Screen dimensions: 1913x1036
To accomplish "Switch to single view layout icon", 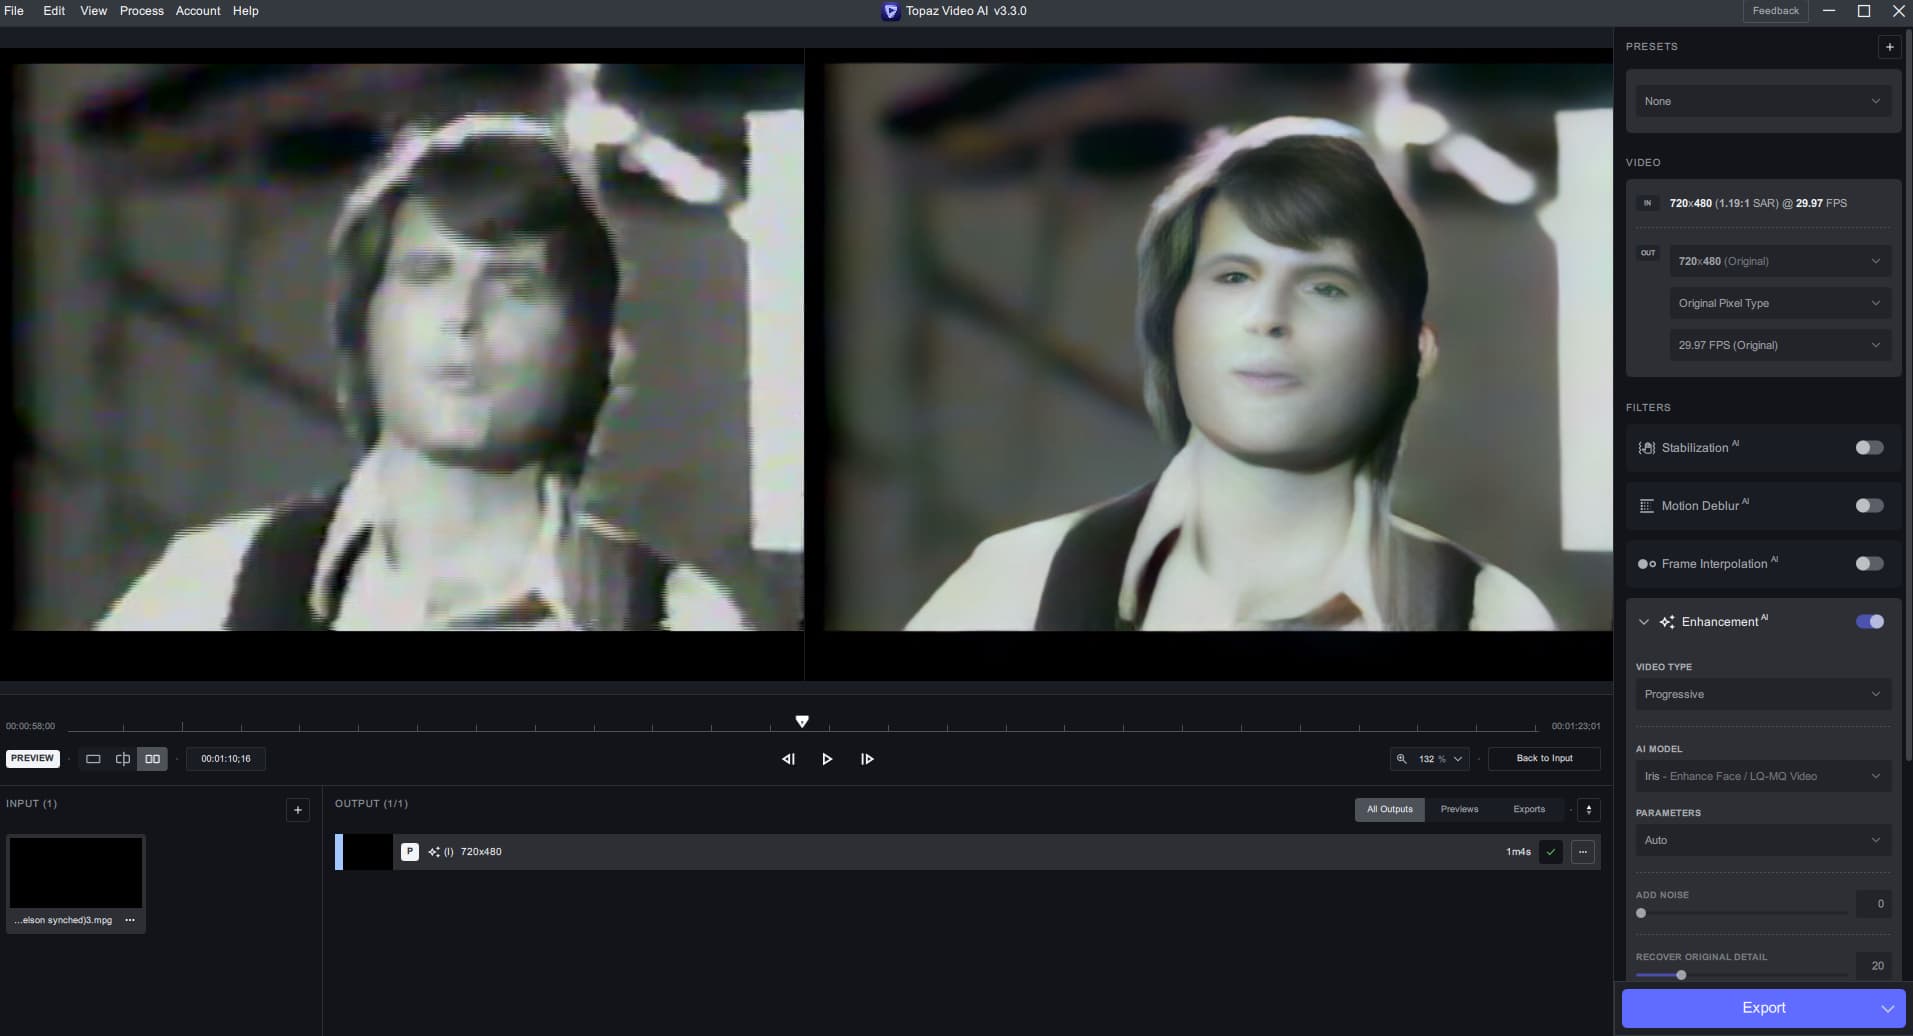I will [93, 759].
